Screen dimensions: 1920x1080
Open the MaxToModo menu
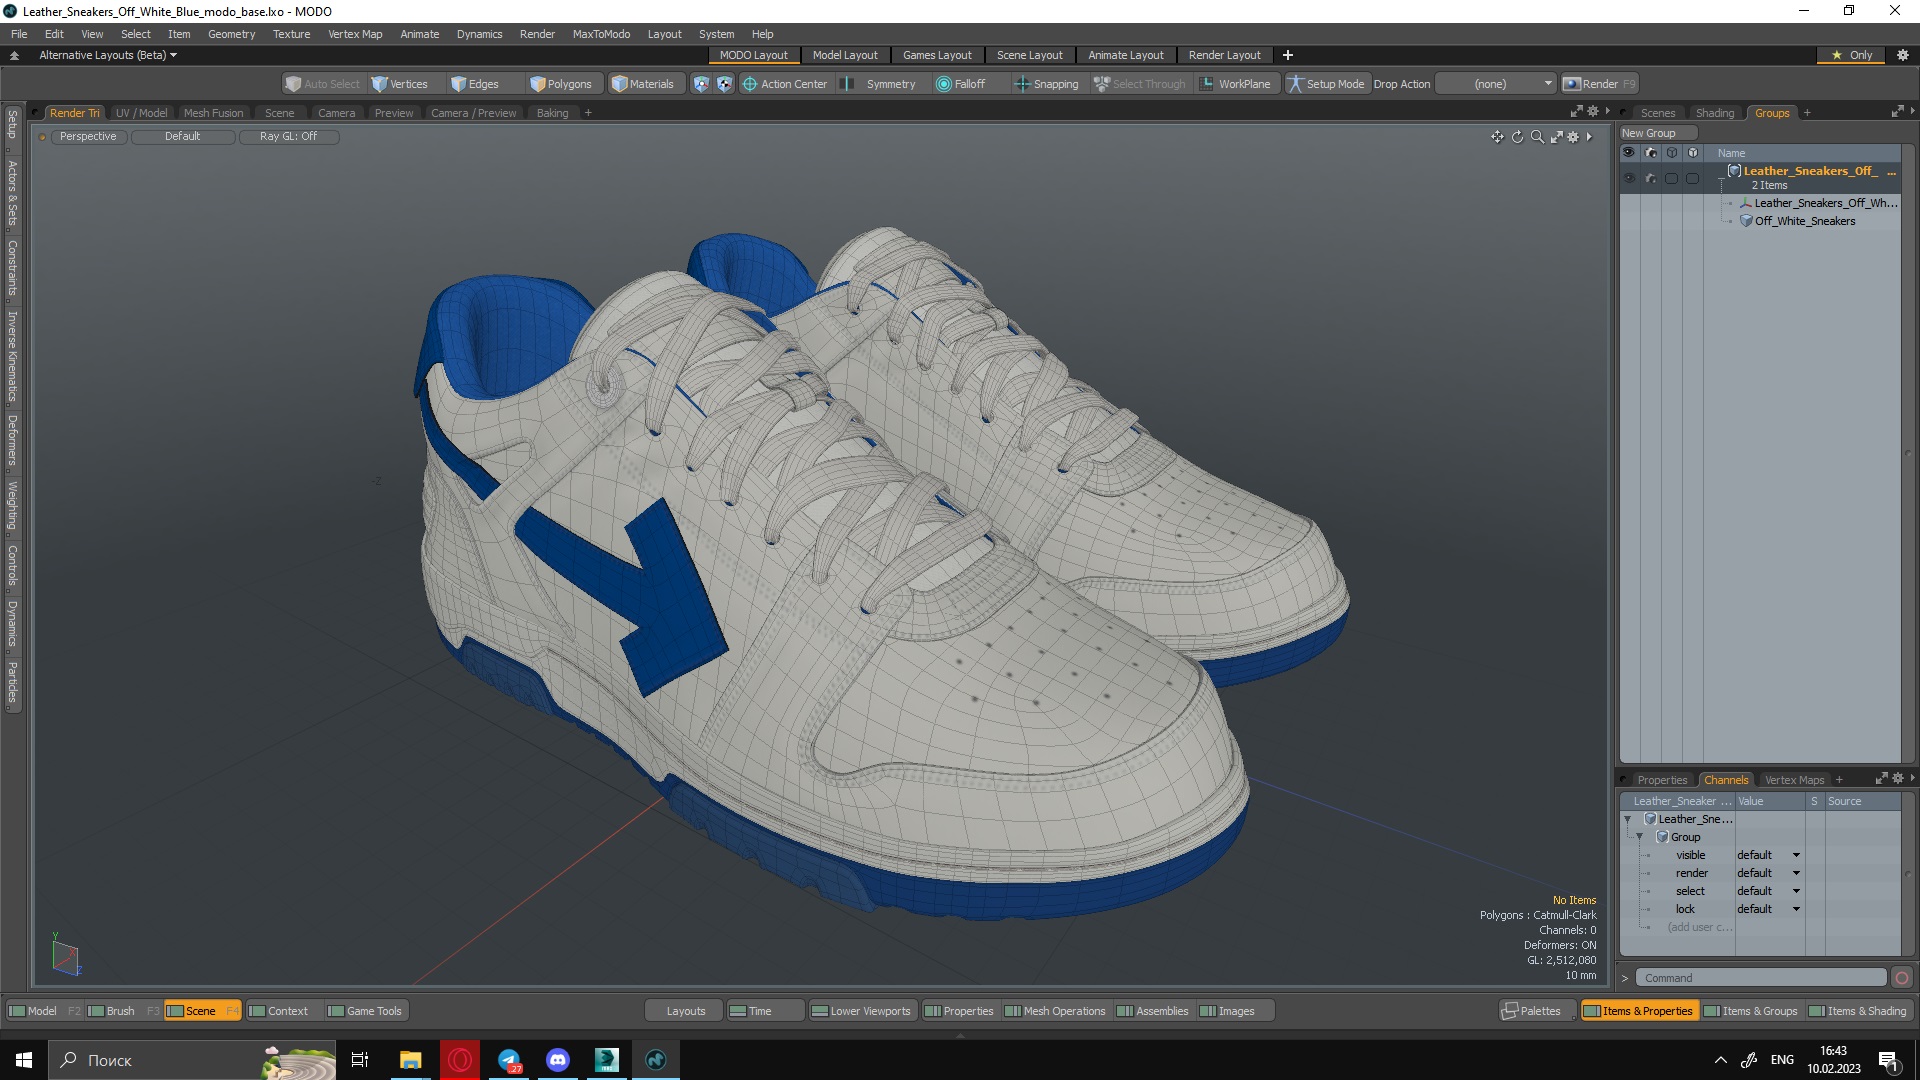click(x=601, y=34)
